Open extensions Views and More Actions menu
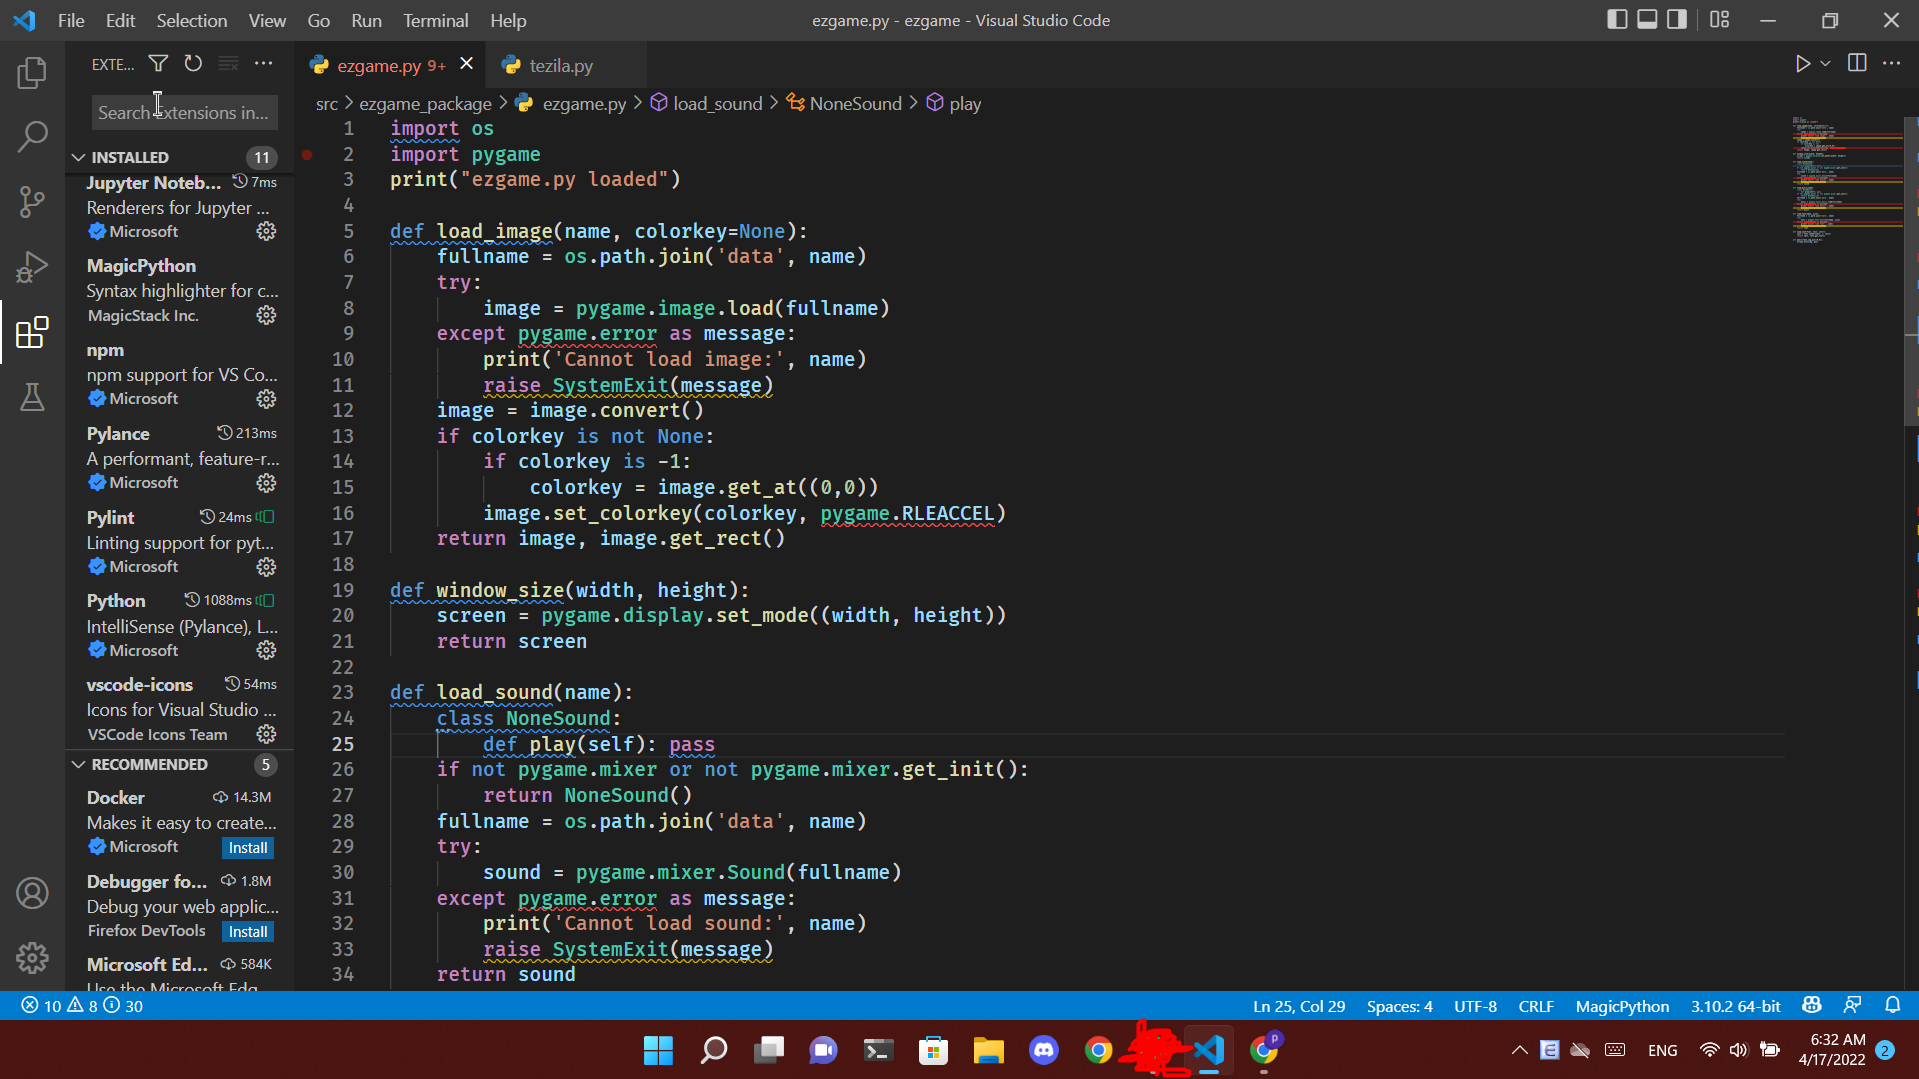 [264, 64]
